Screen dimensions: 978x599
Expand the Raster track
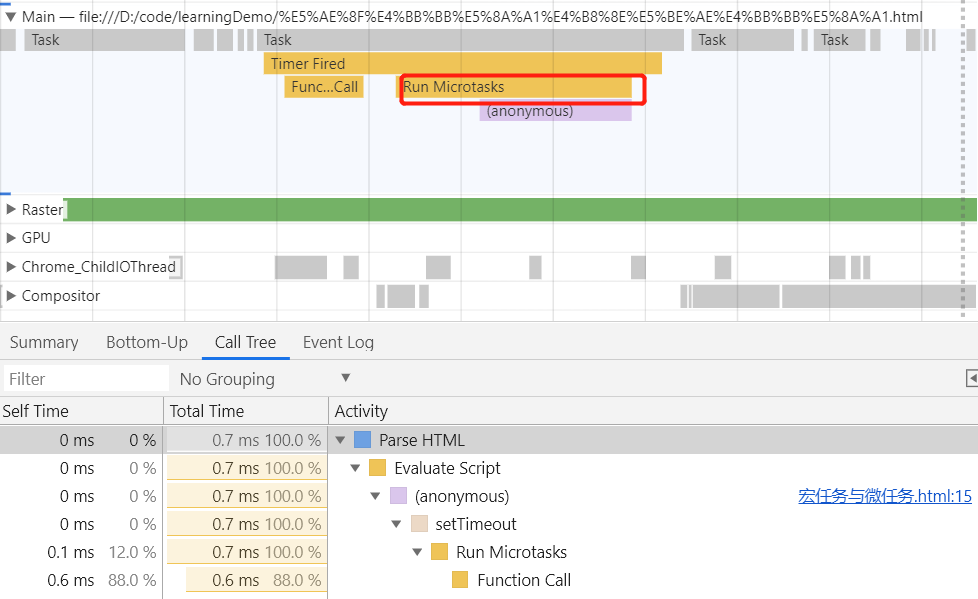[11, 210]
